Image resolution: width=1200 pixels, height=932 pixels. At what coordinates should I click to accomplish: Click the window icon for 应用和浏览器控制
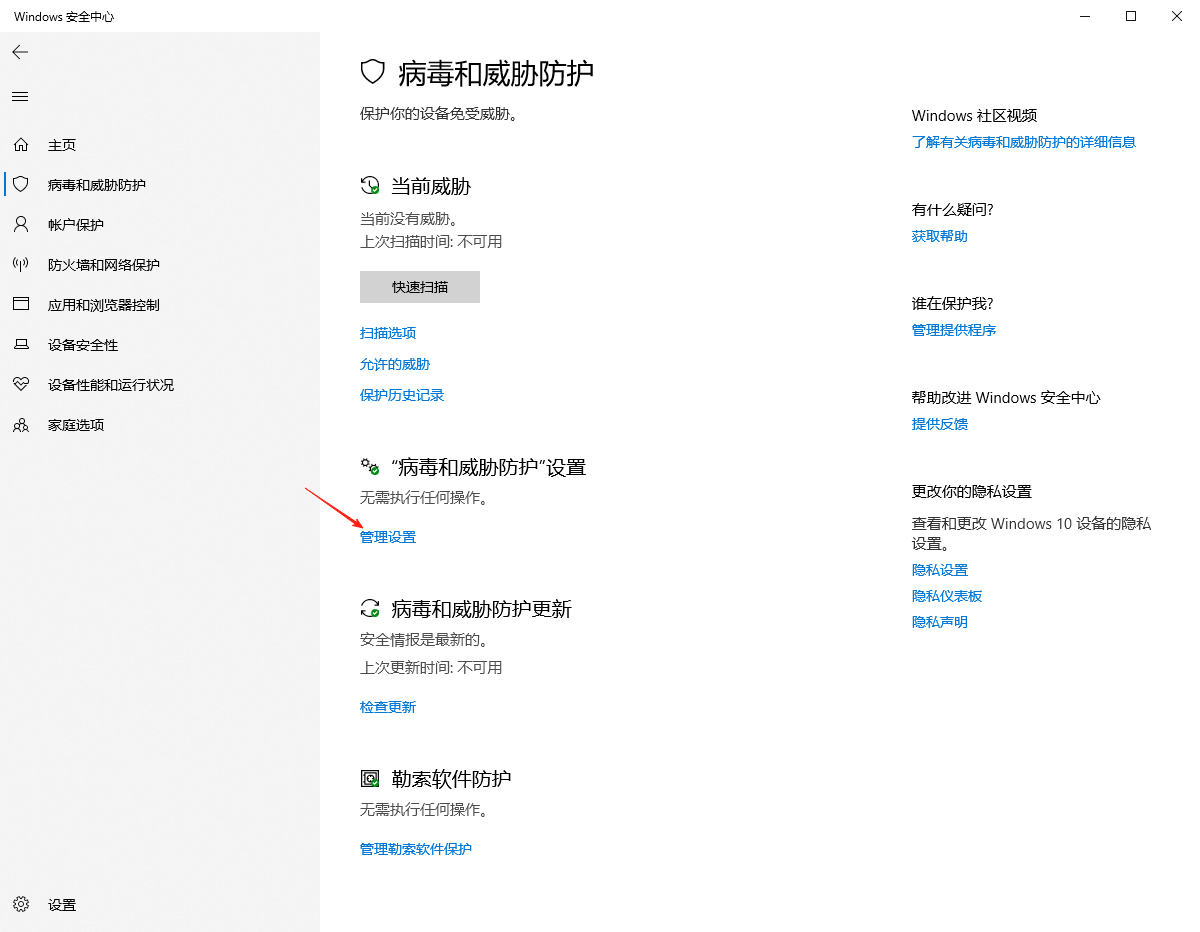coord(21,305)
